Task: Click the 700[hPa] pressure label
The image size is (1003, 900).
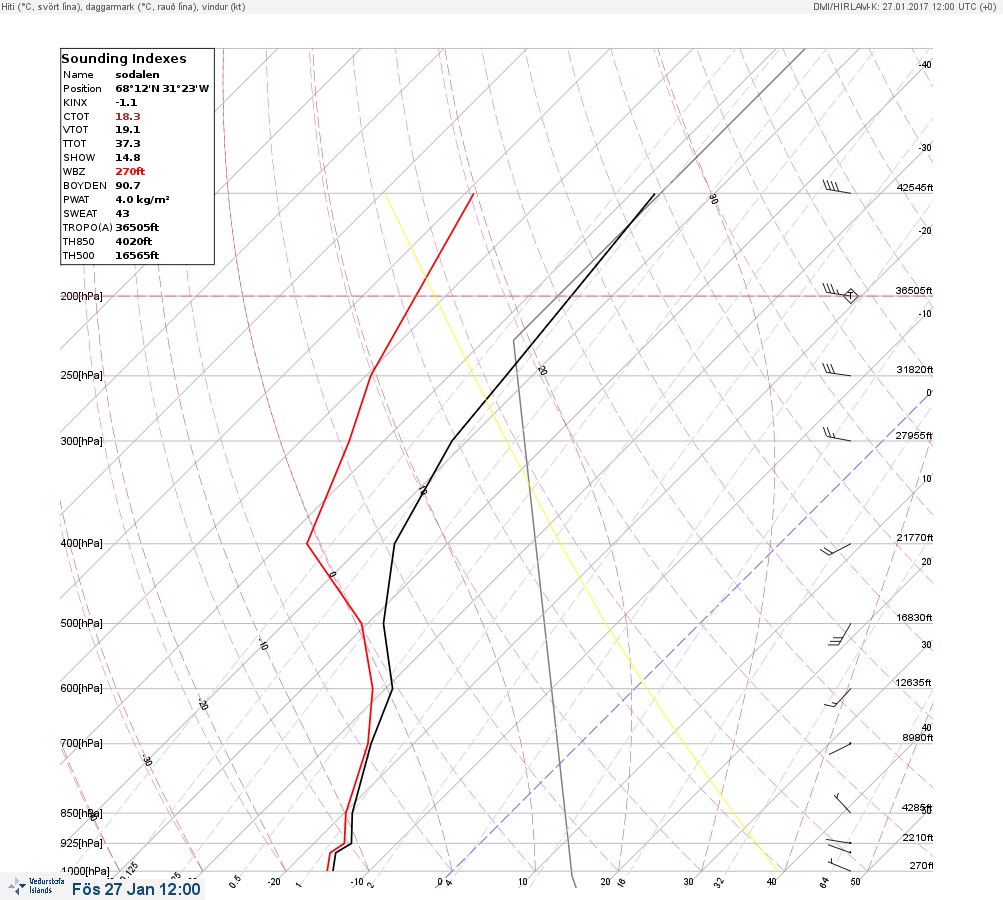Action: pyautogui.click(x=81, y=743)
